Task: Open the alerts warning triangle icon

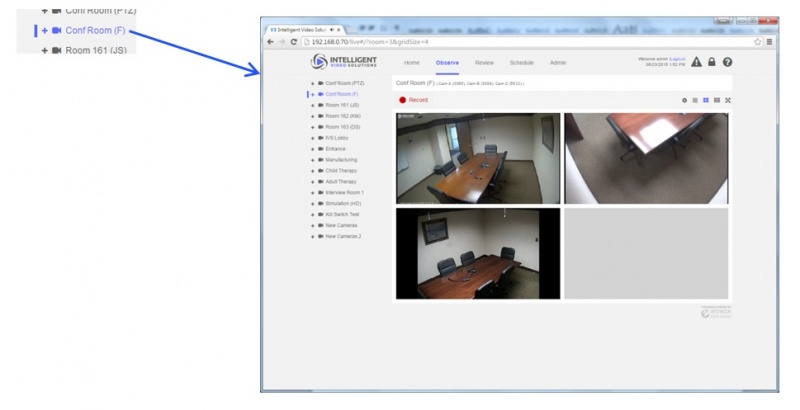Action: (696, 62)
